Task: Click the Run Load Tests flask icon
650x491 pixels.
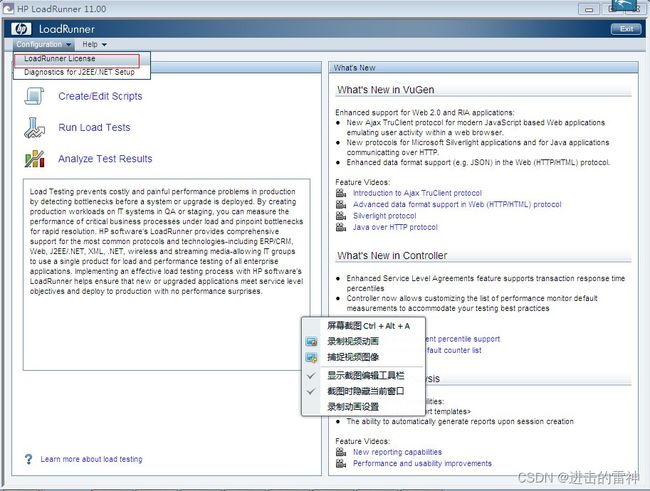Action: click(x=34, y=128)
